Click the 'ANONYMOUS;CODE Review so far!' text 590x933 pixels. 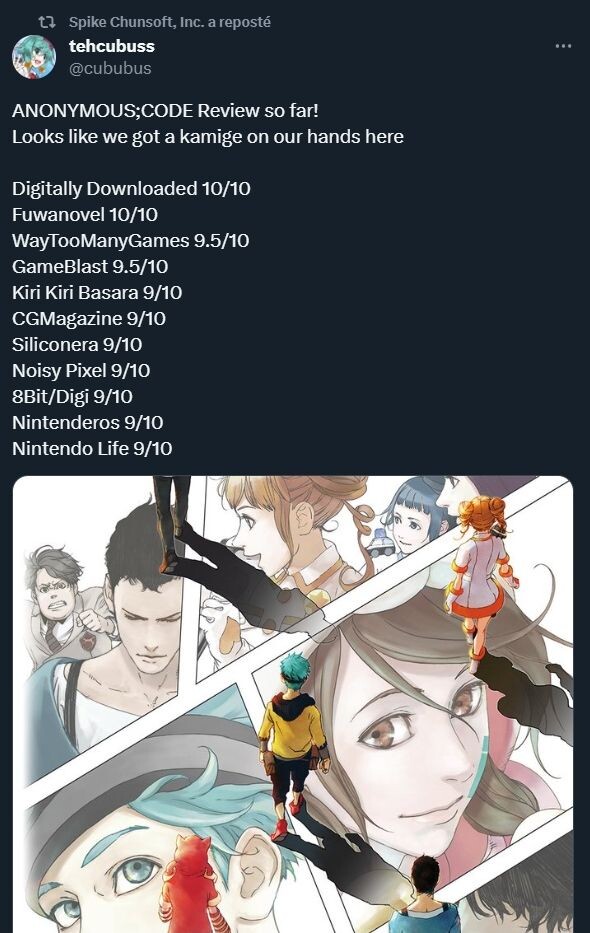165,111
